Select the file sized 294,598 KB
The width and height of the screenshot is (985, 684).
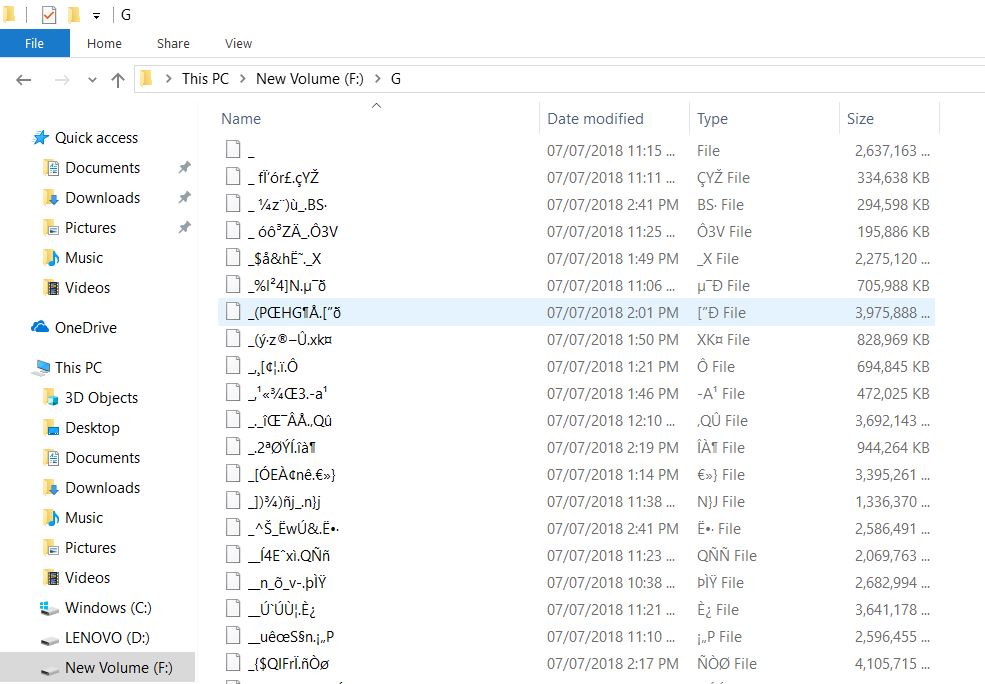(576, 205)
